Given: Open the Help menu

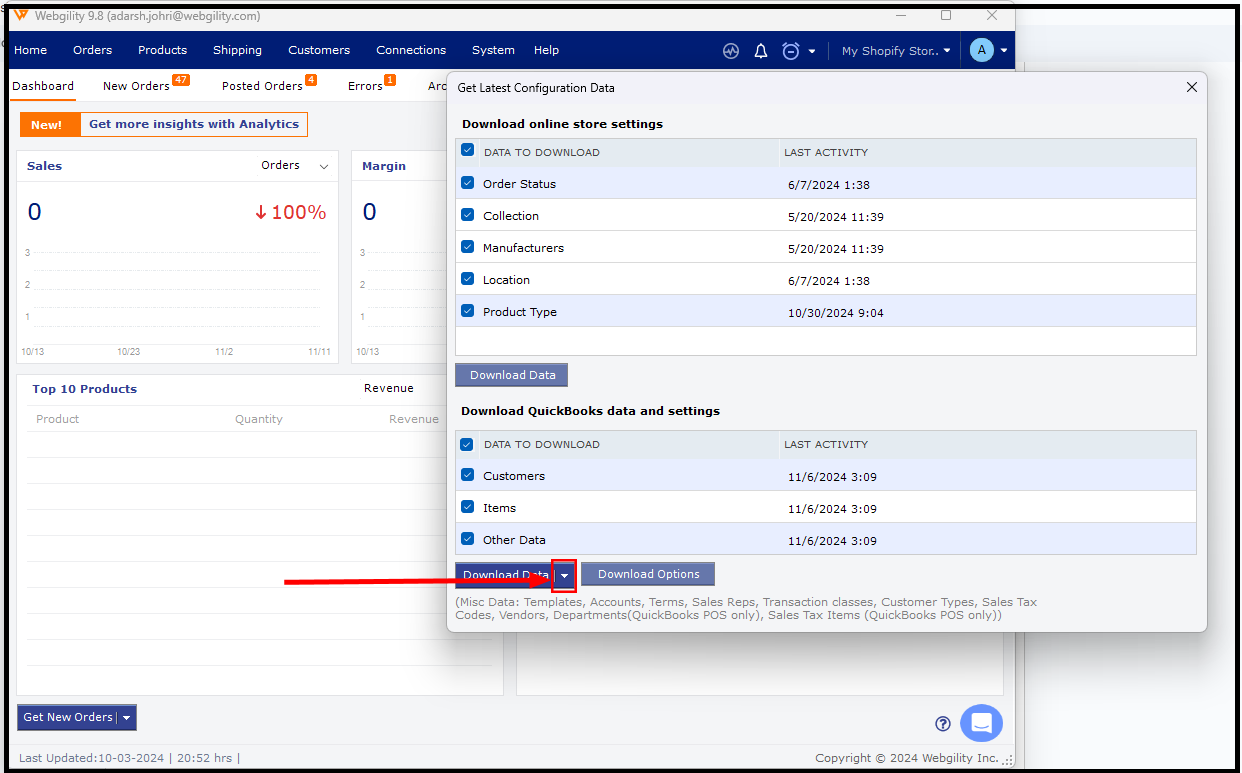Looking at the screenshot, I should [546, 50].
